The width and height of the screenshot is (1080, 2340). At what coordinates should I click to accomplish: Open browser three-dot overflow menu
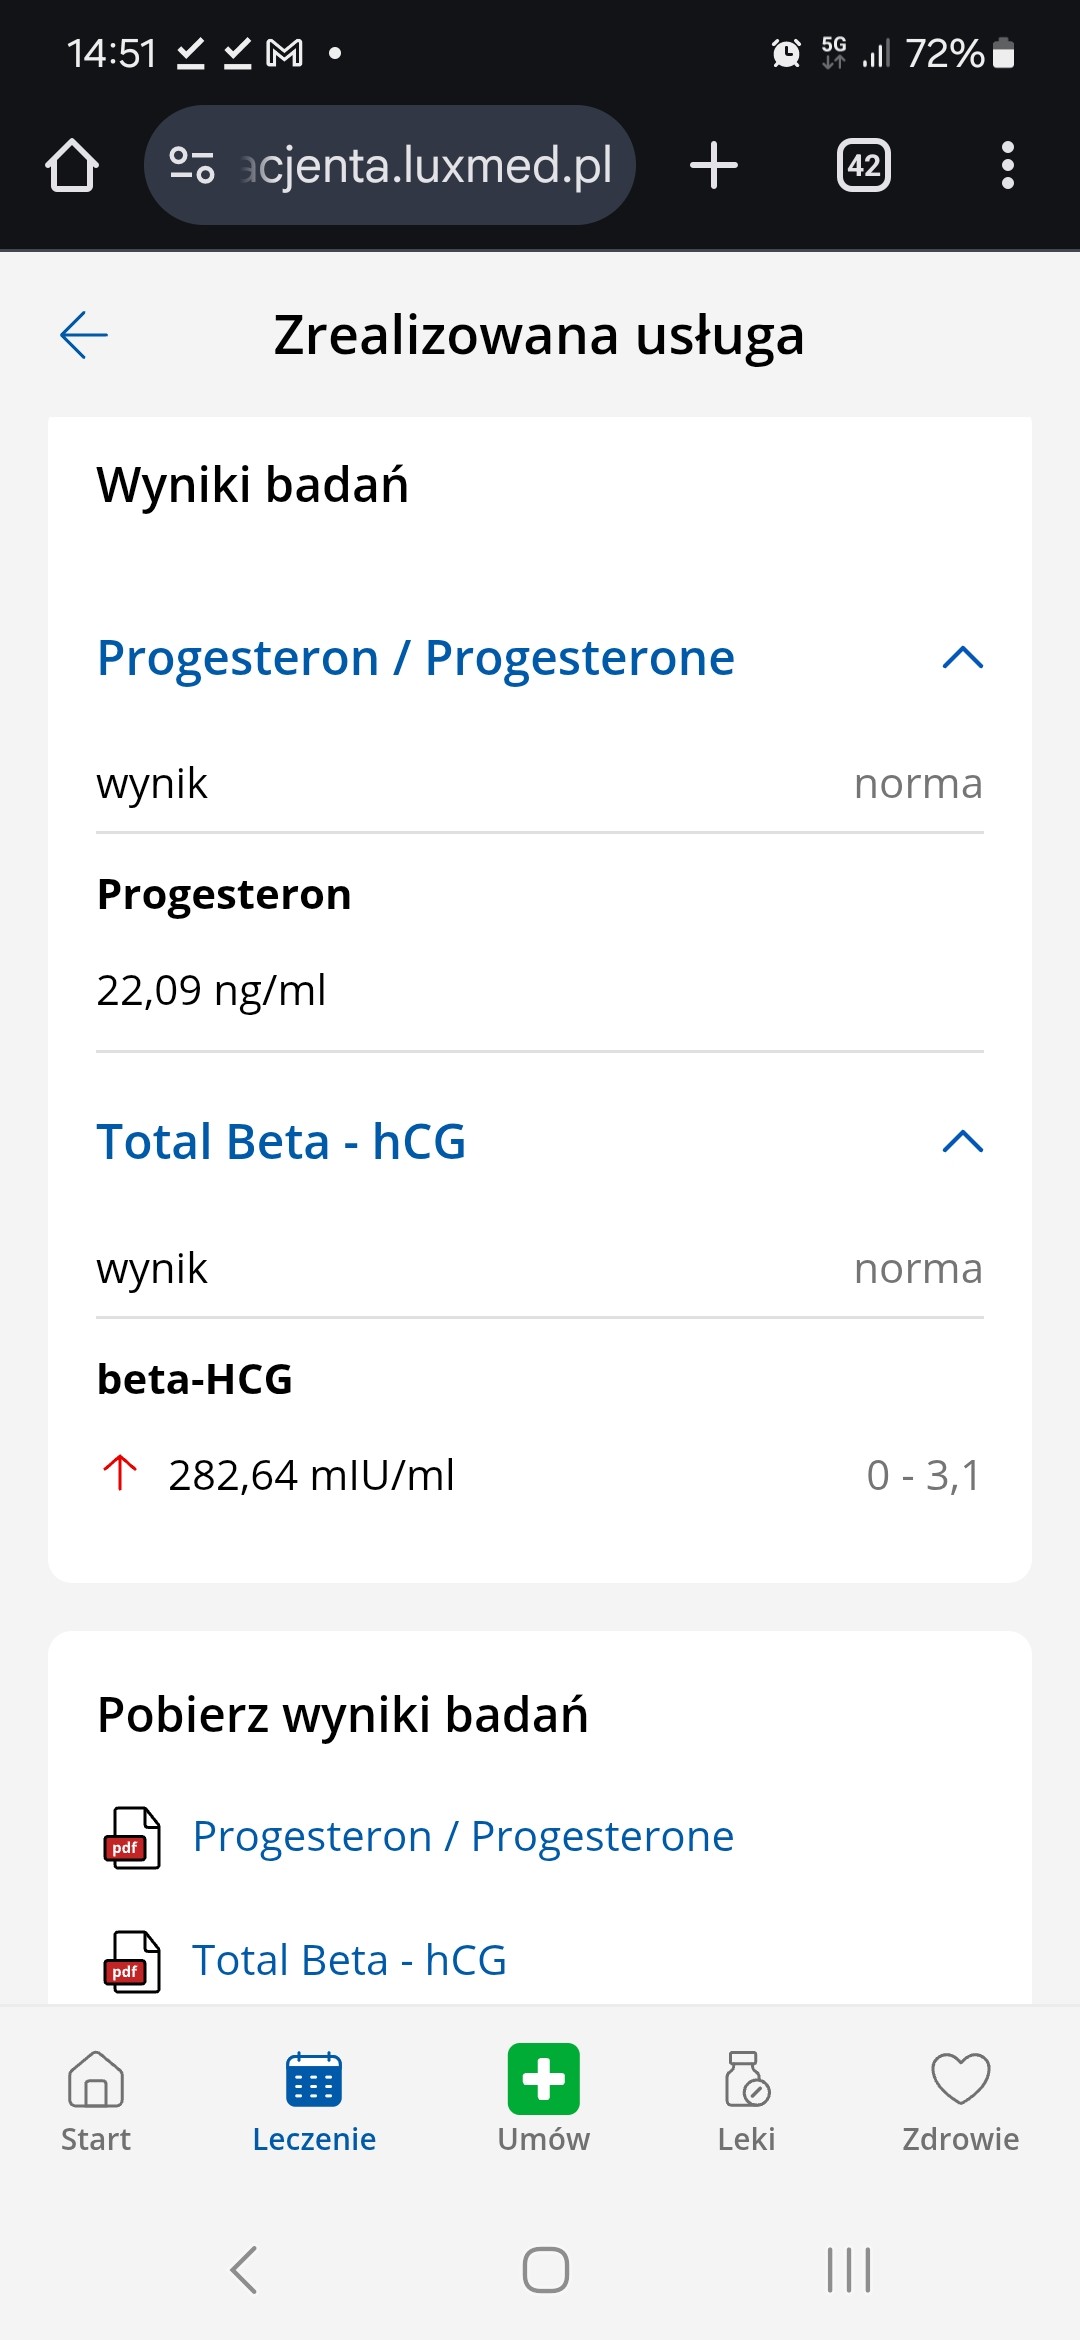(x=1007, y=165)
